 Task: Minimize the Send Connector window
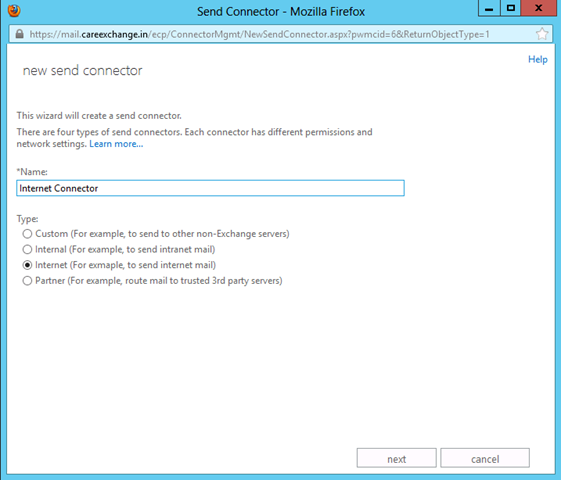[489, 9]
